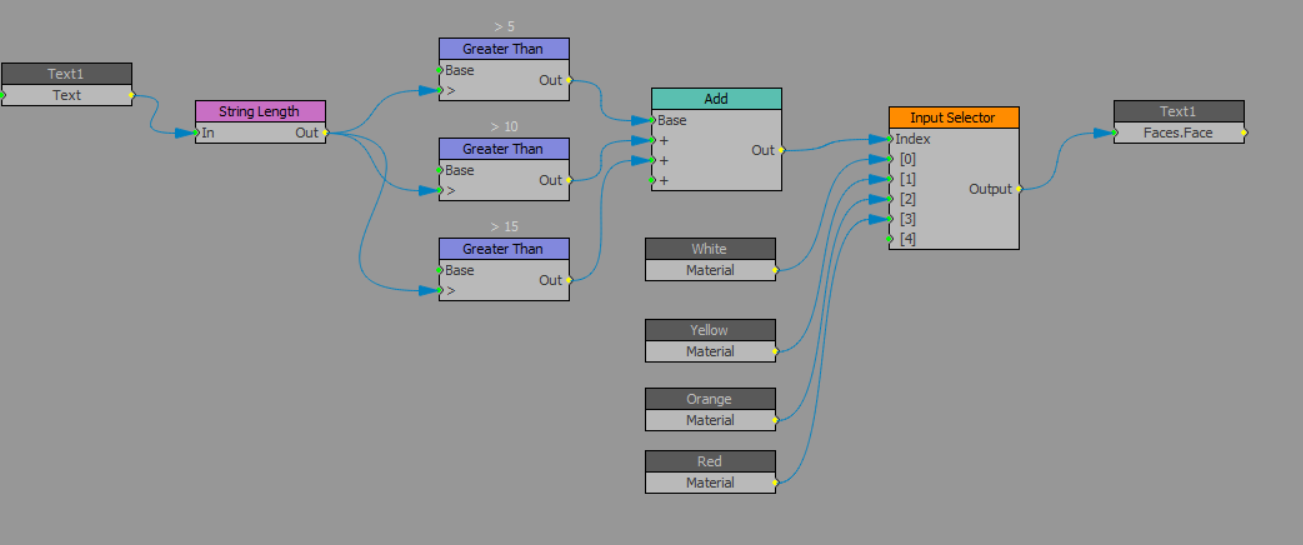Screen dimensions: 1303x545
Task: Select the Orange material node header
Action: coord(710,399)
